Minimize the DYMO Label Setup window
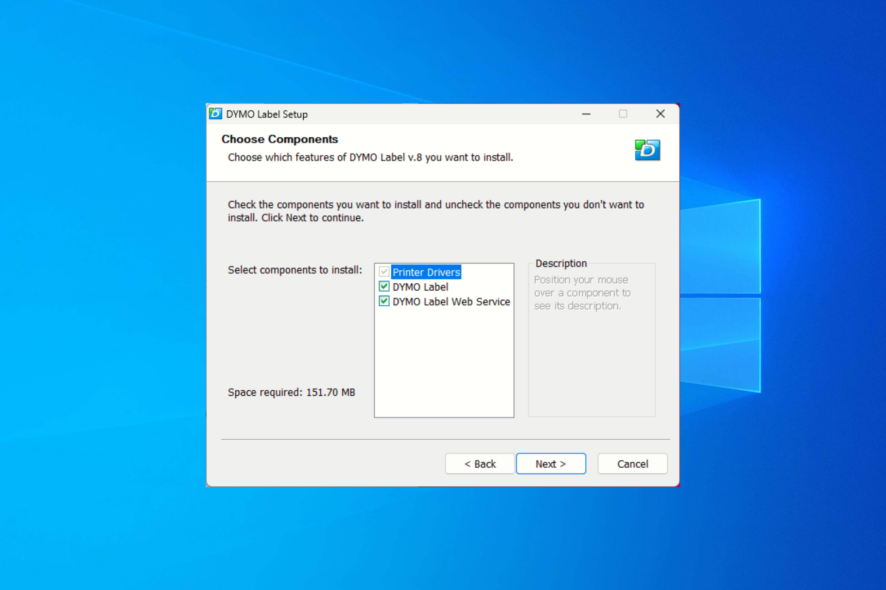This screenshot has height=590, width=886. coord(586,114)
